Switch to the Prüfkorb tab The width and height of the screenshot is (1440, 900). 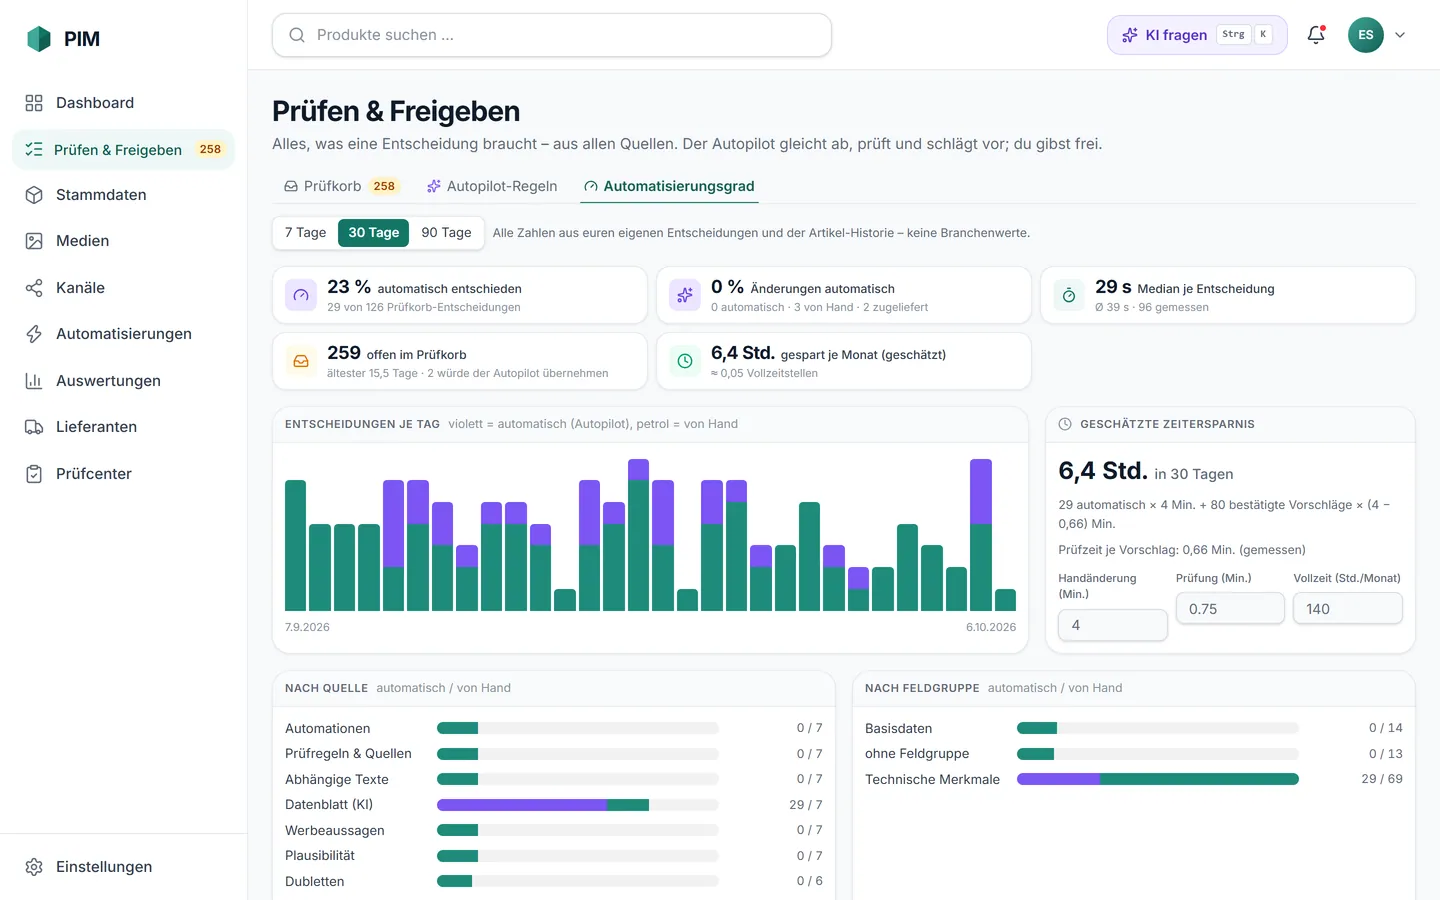pos(340,186)
